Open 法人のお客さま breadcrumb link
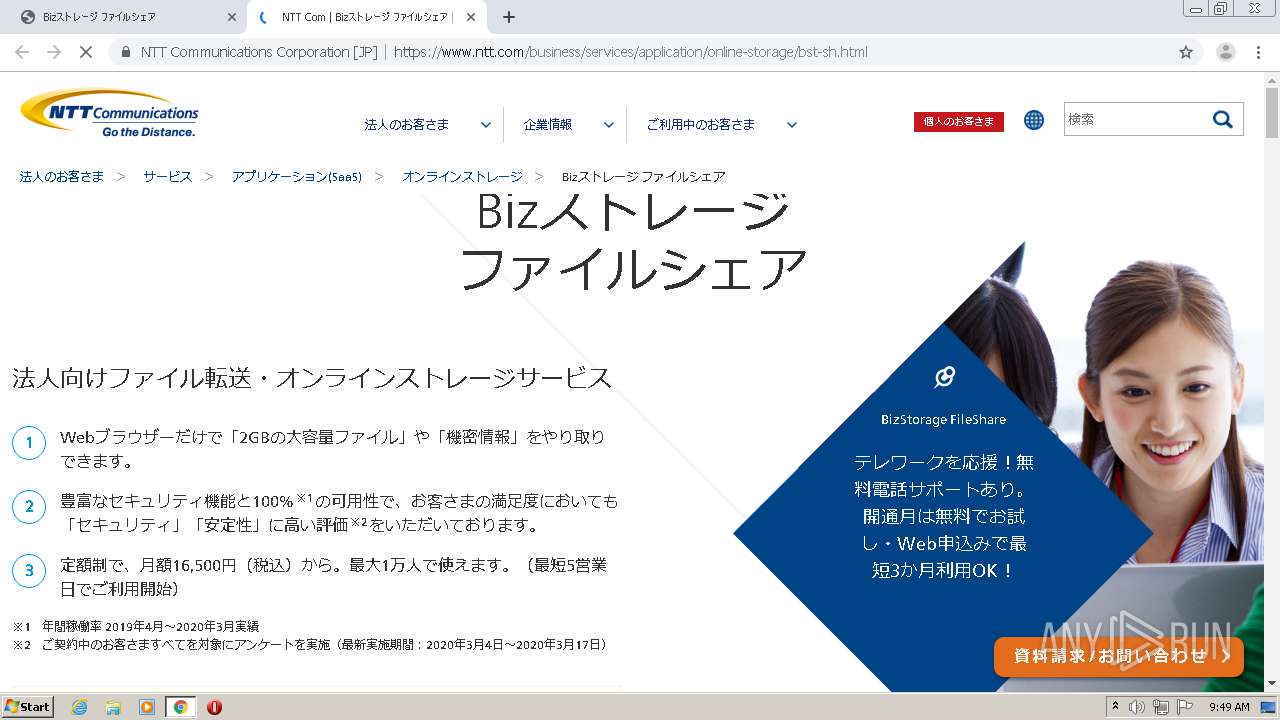 tap(62, 176)
